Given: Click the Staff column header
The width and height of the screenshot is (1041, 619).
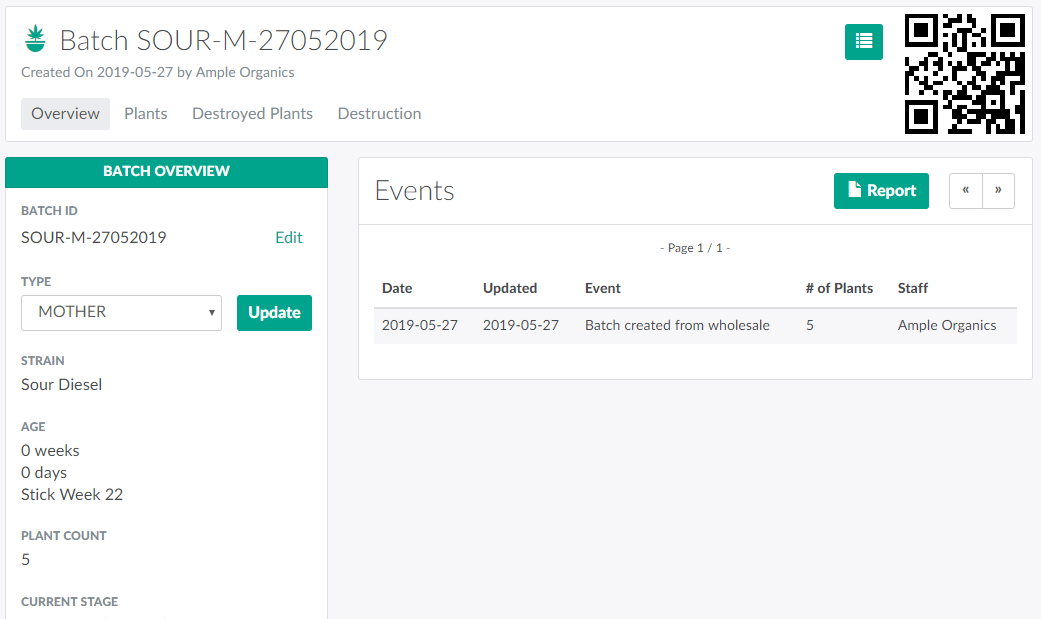Looking at the screenshot, I should click(913, 288).
